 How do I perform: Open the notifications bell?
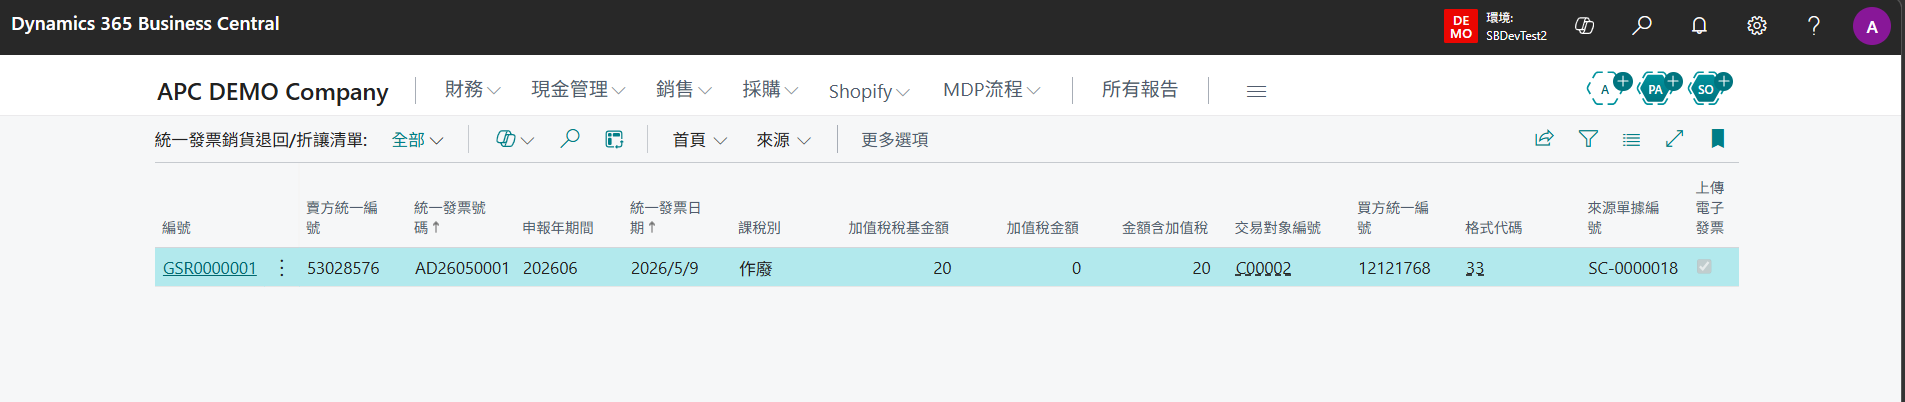(x=1699, y=26)
